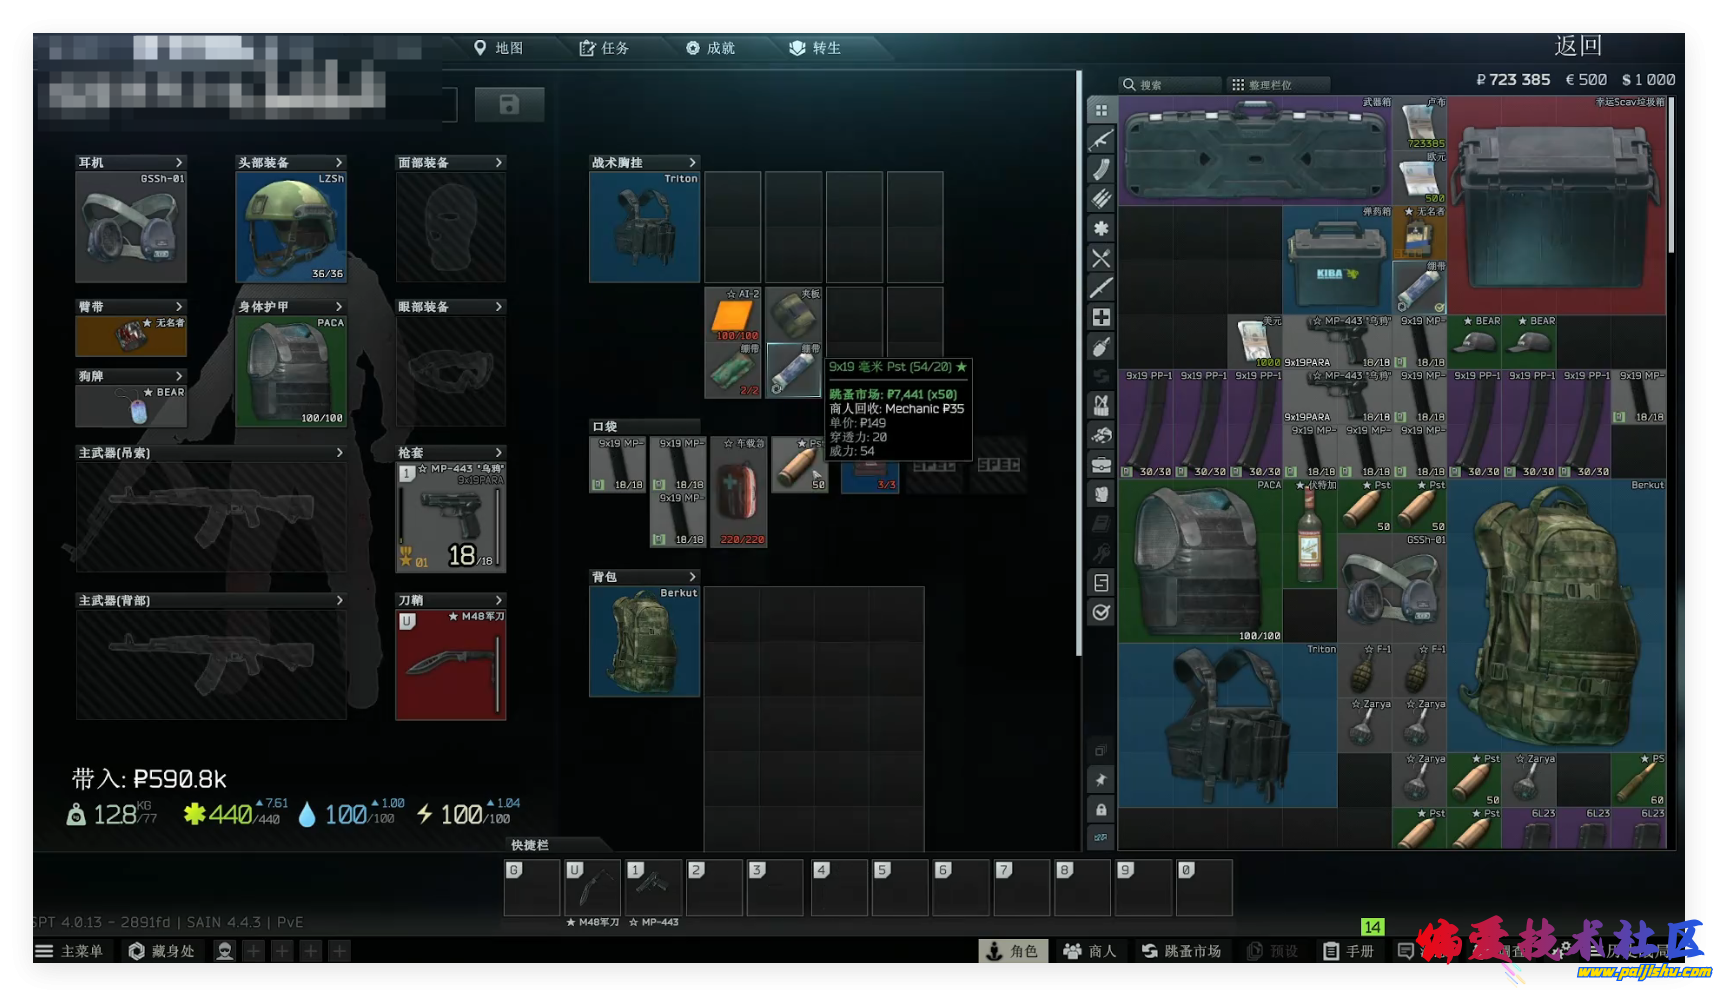The image size is (1718, 996).
Task: Expand the 臂带 slot arrow
Action: [179, 307]
